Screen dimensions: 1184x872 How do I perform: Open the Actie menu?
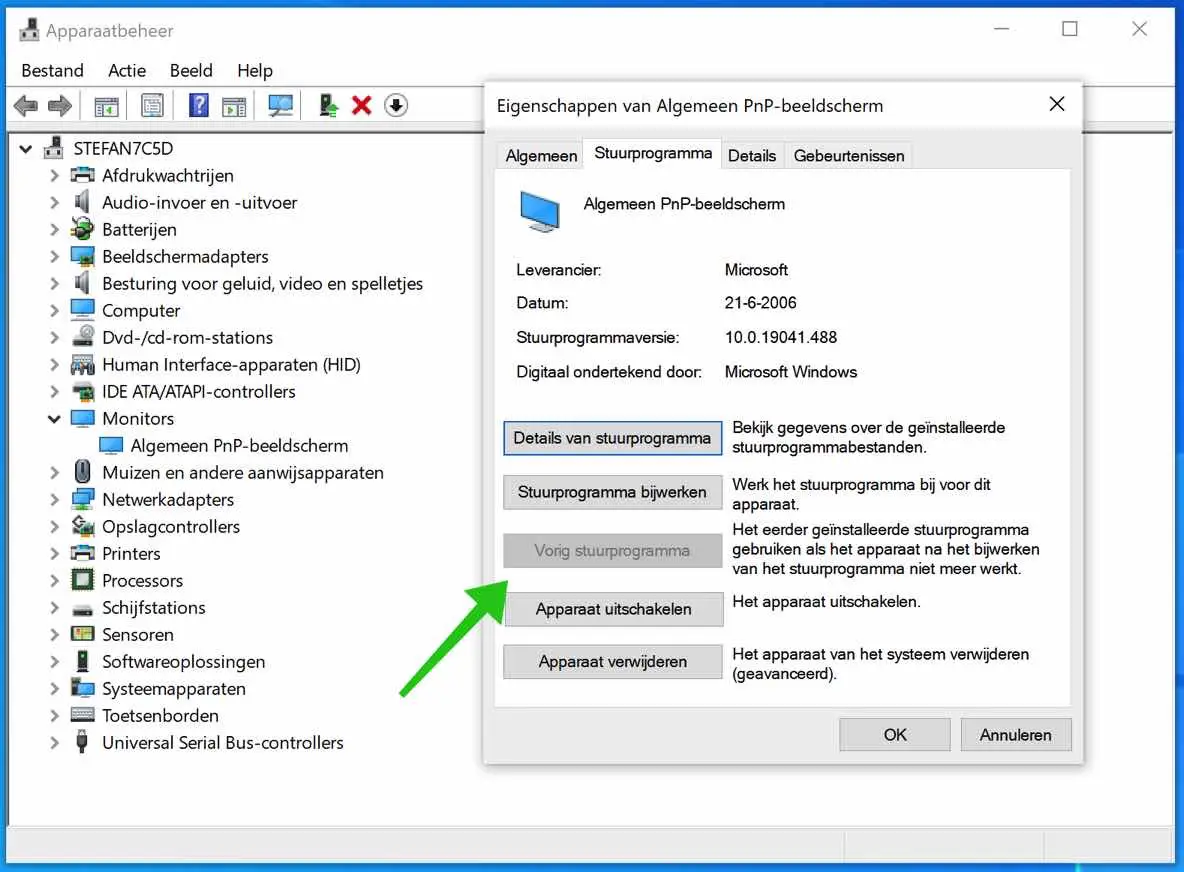127,70
